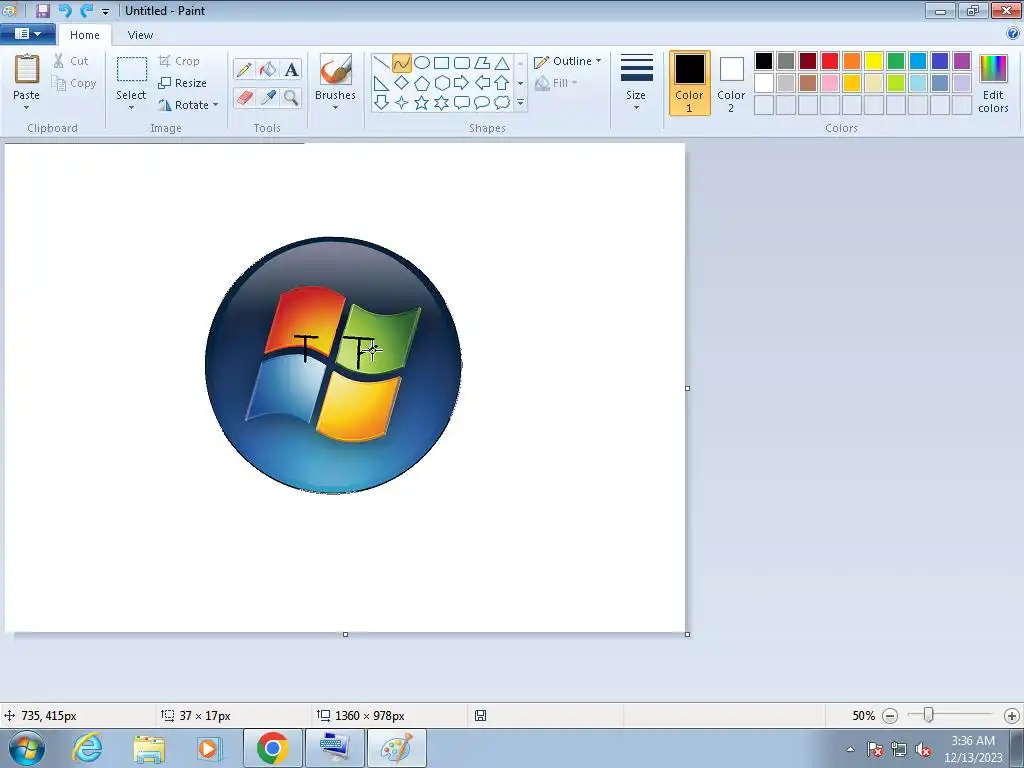Undo the last stroke
This screenshot has height=768, width=1024.
[65, 10]
